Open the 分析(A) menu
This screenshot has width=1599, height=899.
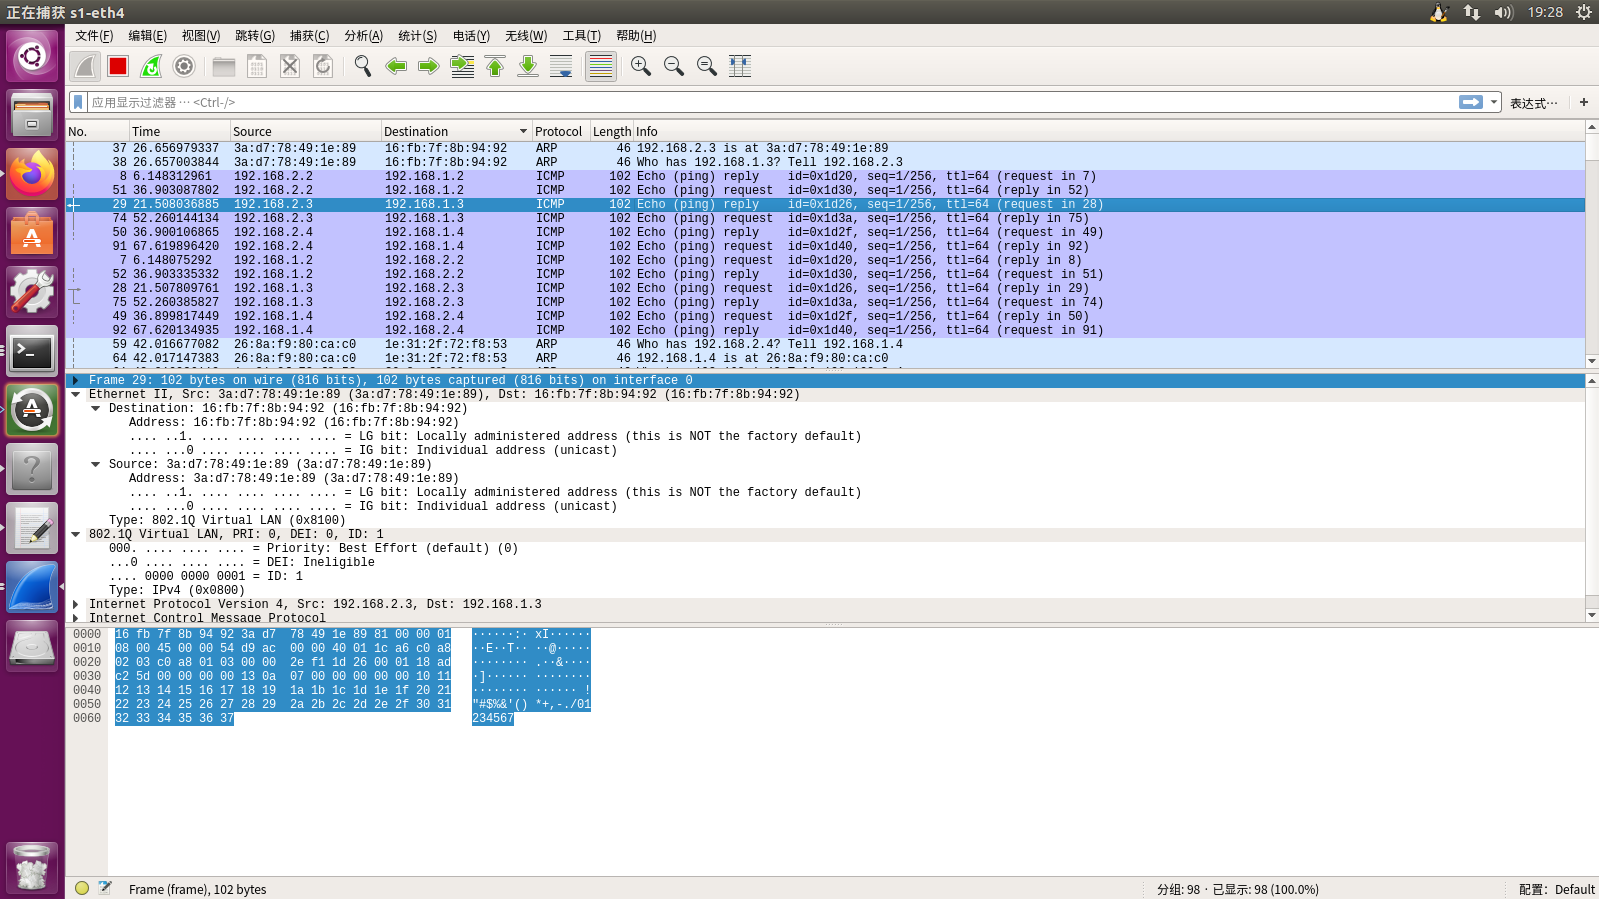(x=363, y=36)
